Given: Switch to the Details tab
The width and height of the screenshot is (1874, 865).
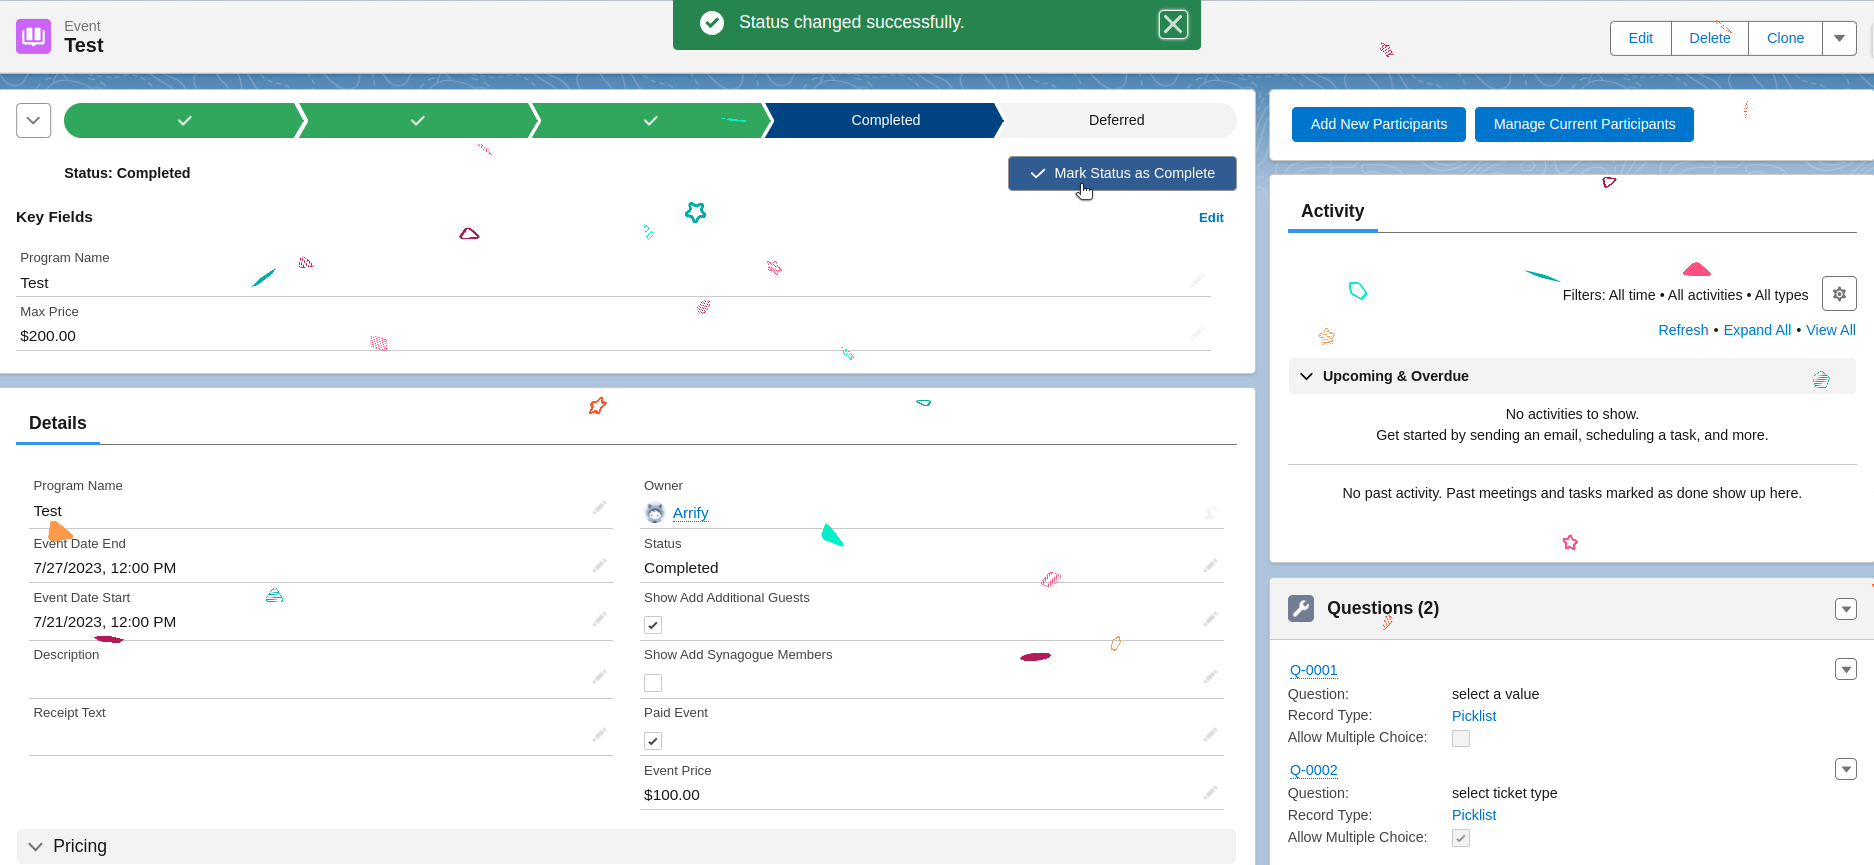Looking at the screenshot, I should 58,423.
